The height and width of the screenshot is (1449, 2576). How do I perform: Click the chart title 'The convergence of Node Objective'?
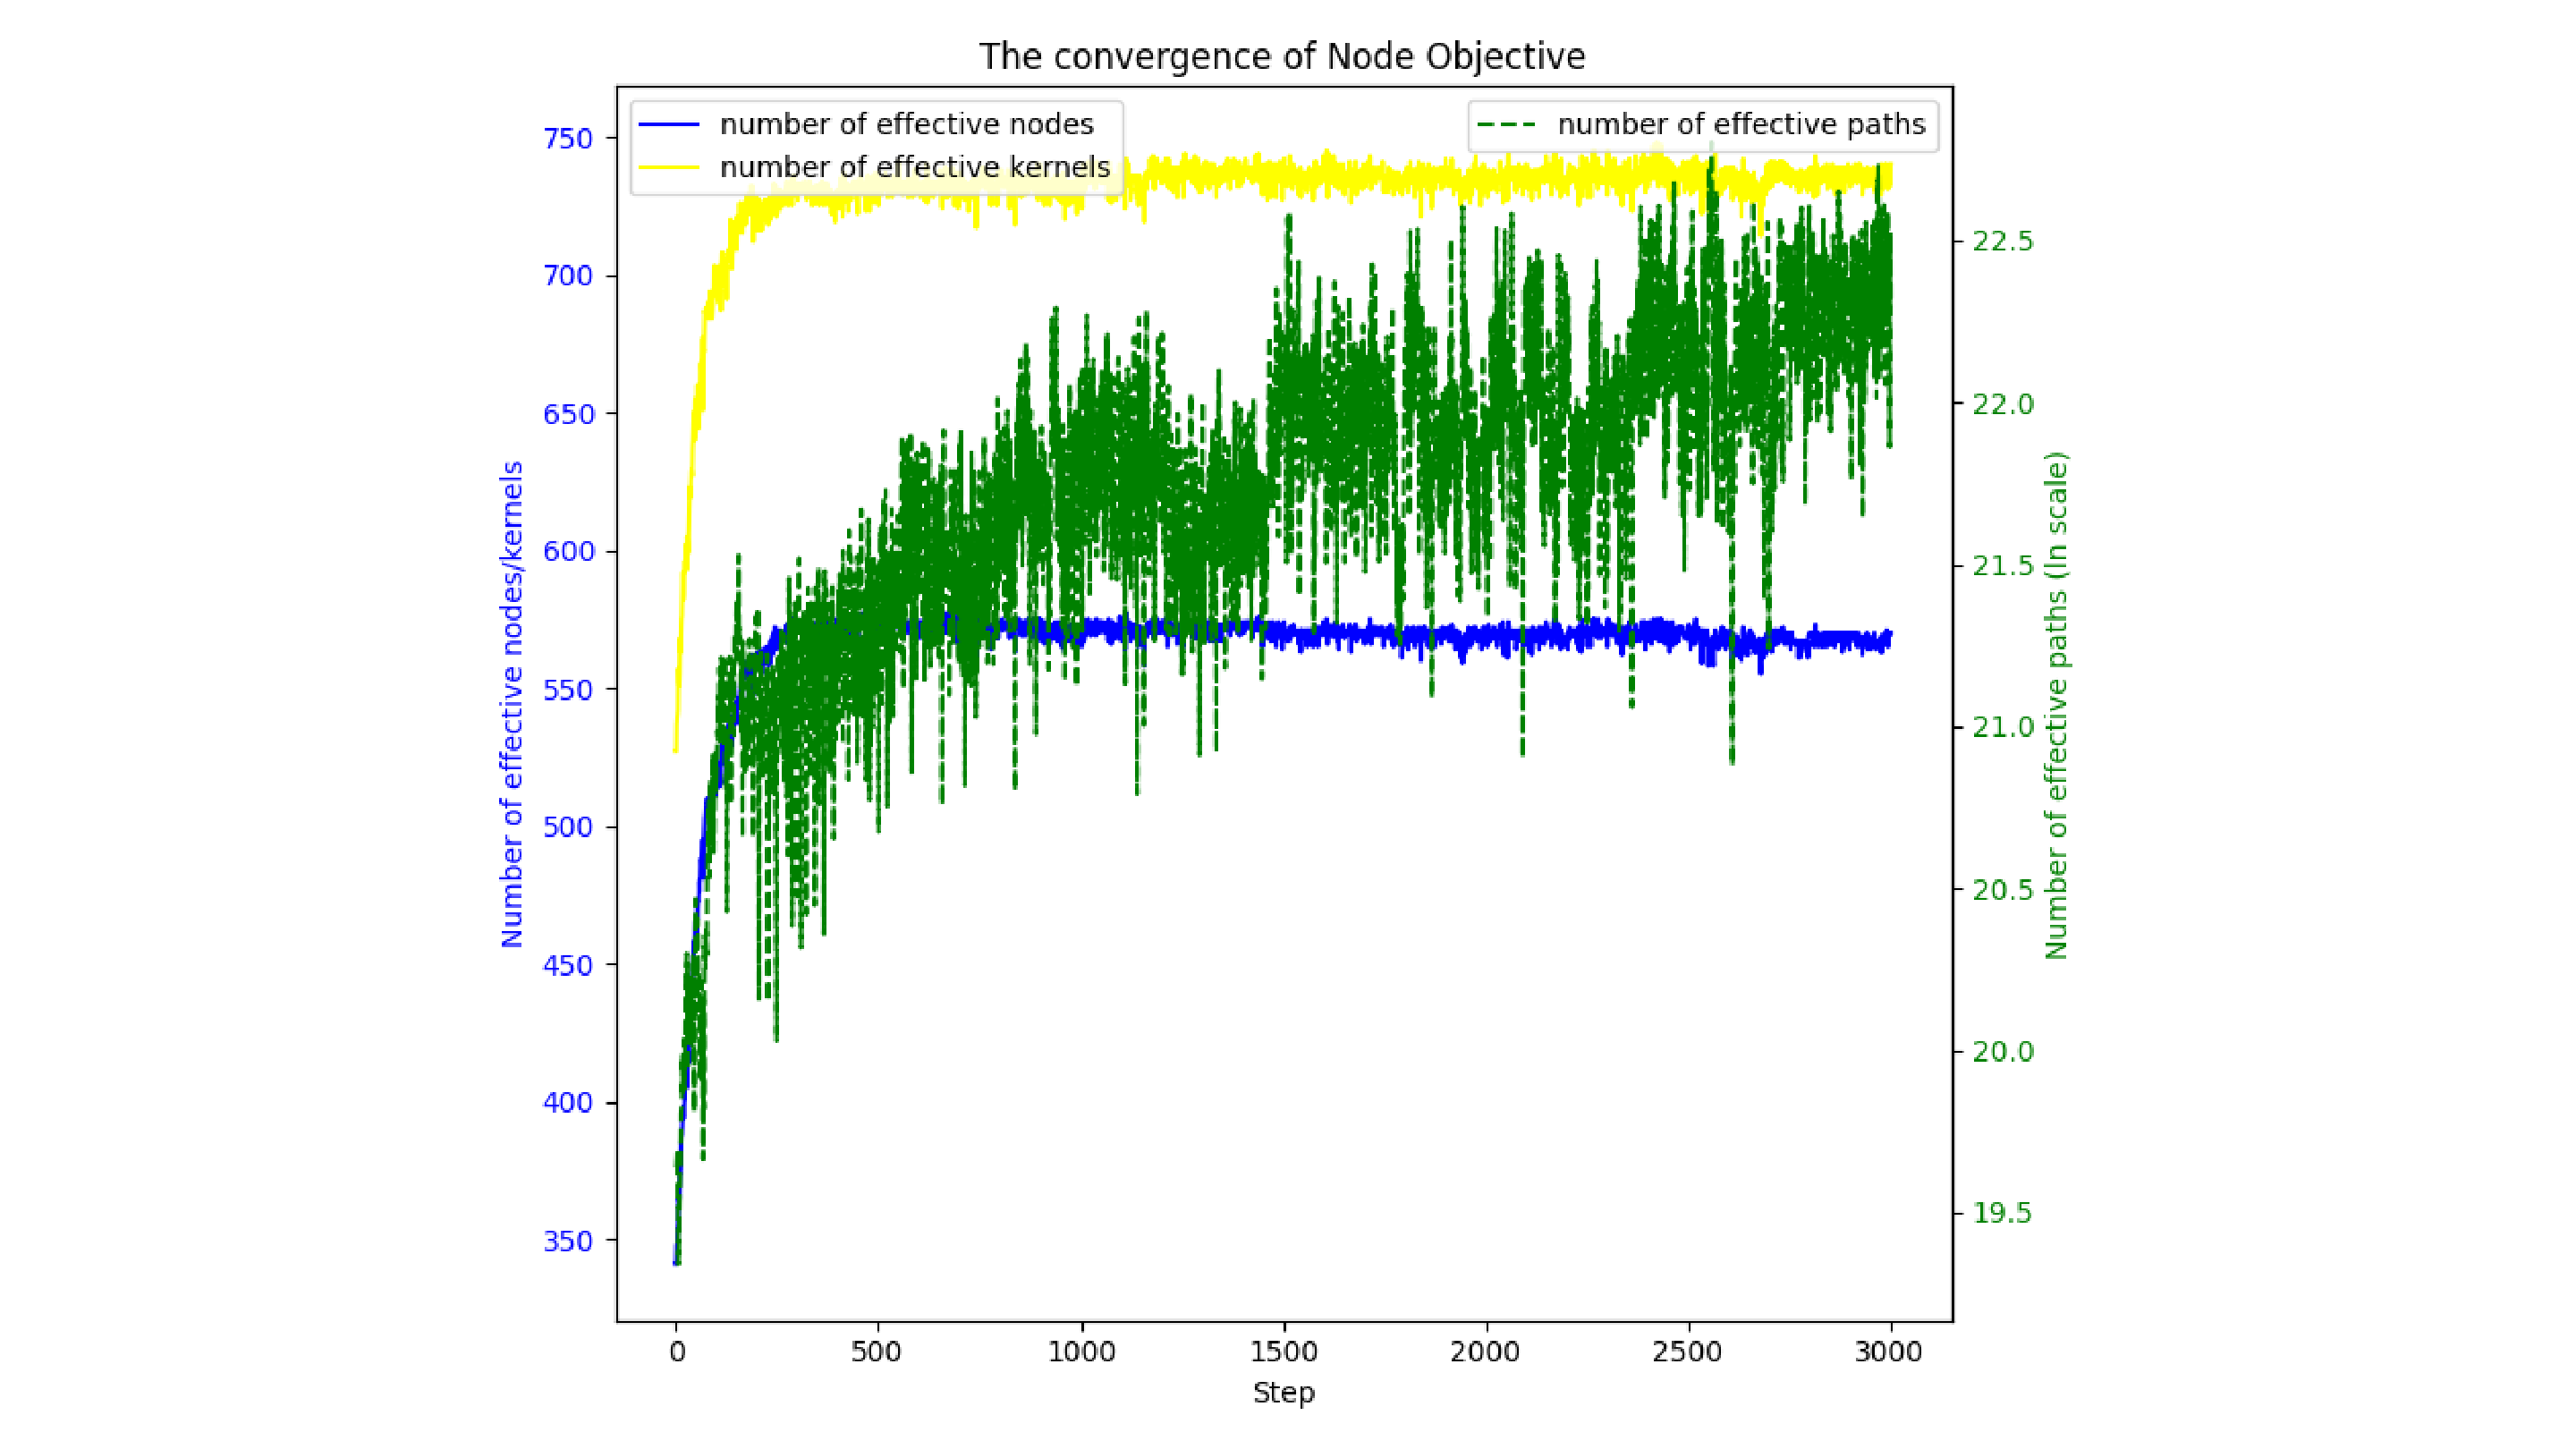pyautogui.click(x=1281, y=57)
